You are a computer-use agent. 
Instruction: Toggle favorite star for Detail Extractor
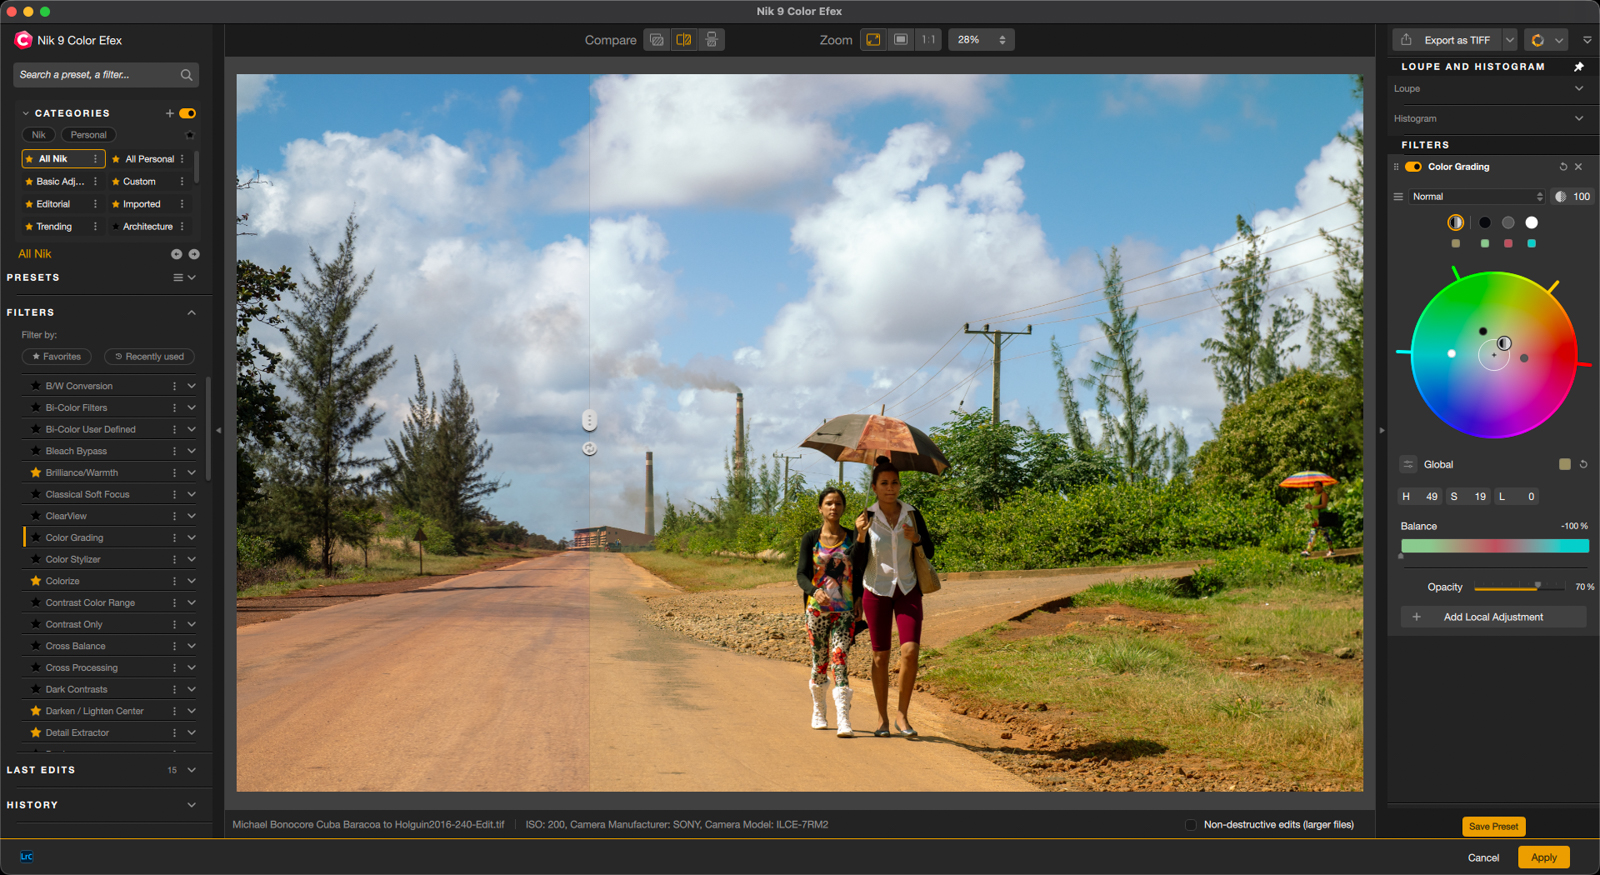[x=36, y=733]
